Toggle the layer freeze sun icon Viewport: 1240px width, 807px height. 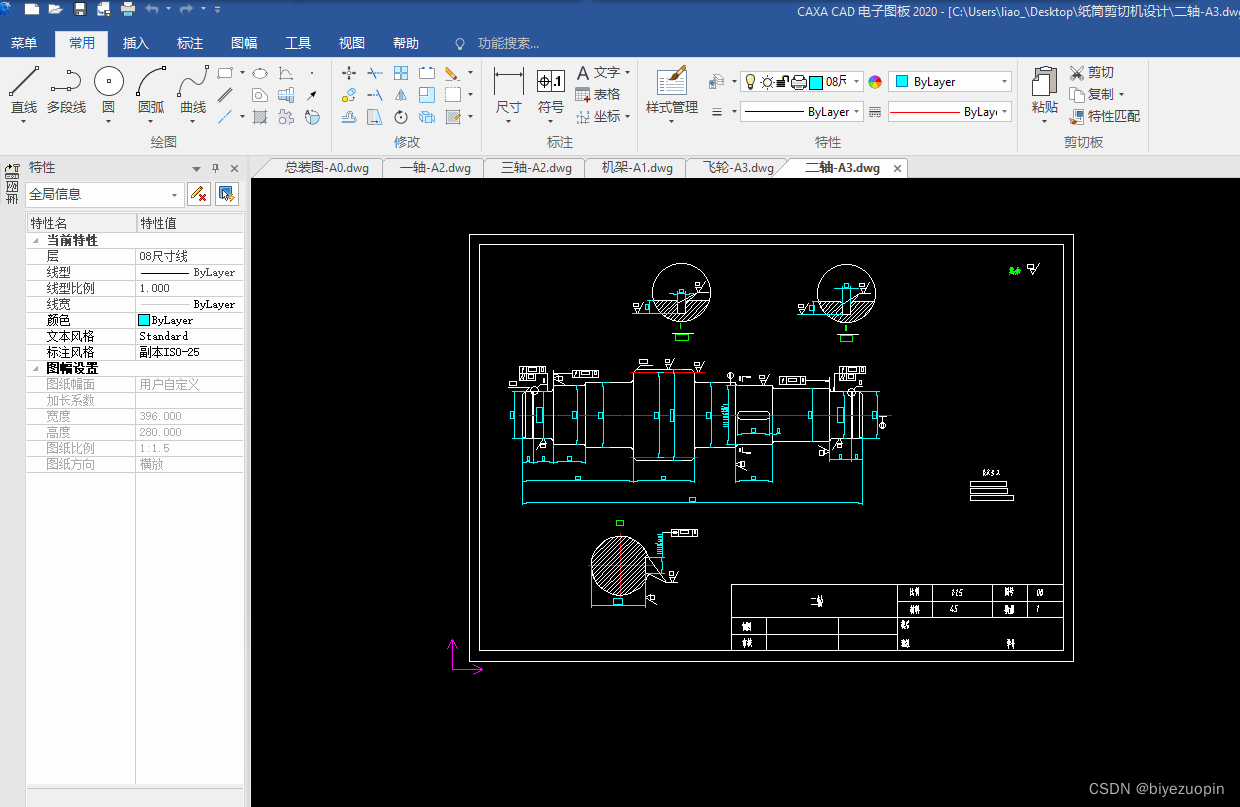point(767,82)
